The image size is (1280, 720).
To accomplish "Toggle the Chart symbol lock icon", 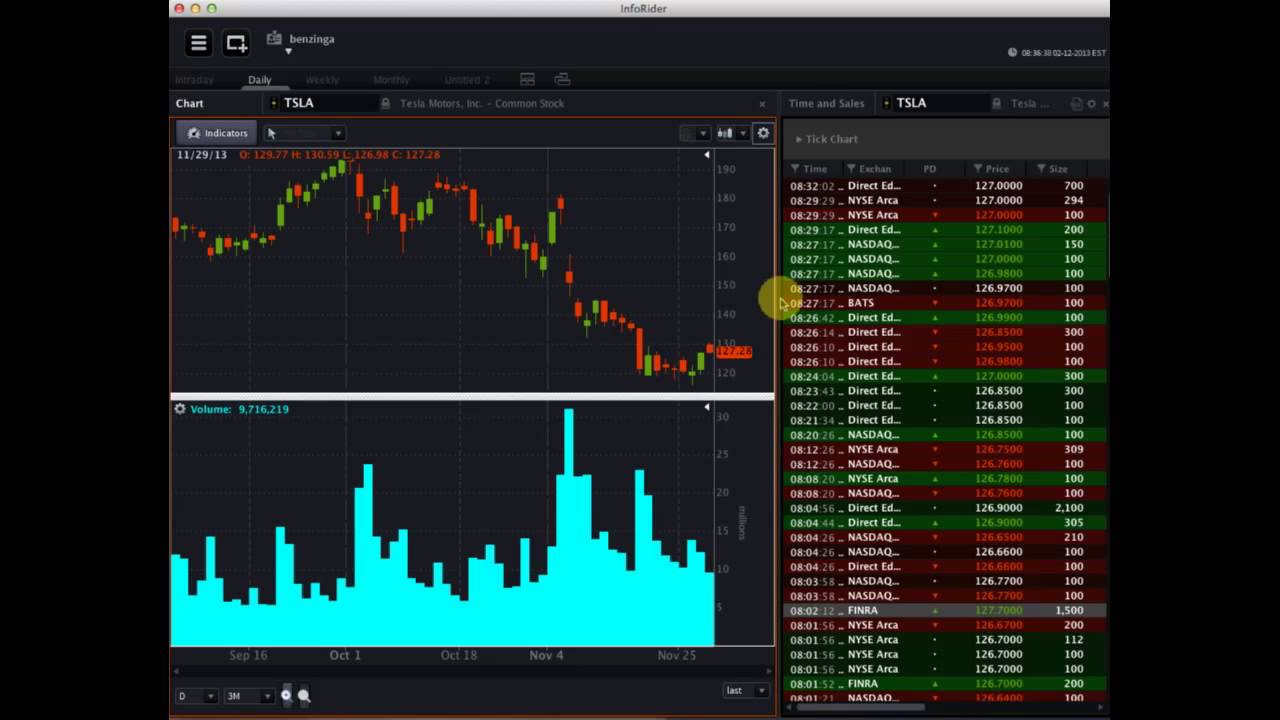I will coord(385,103).
